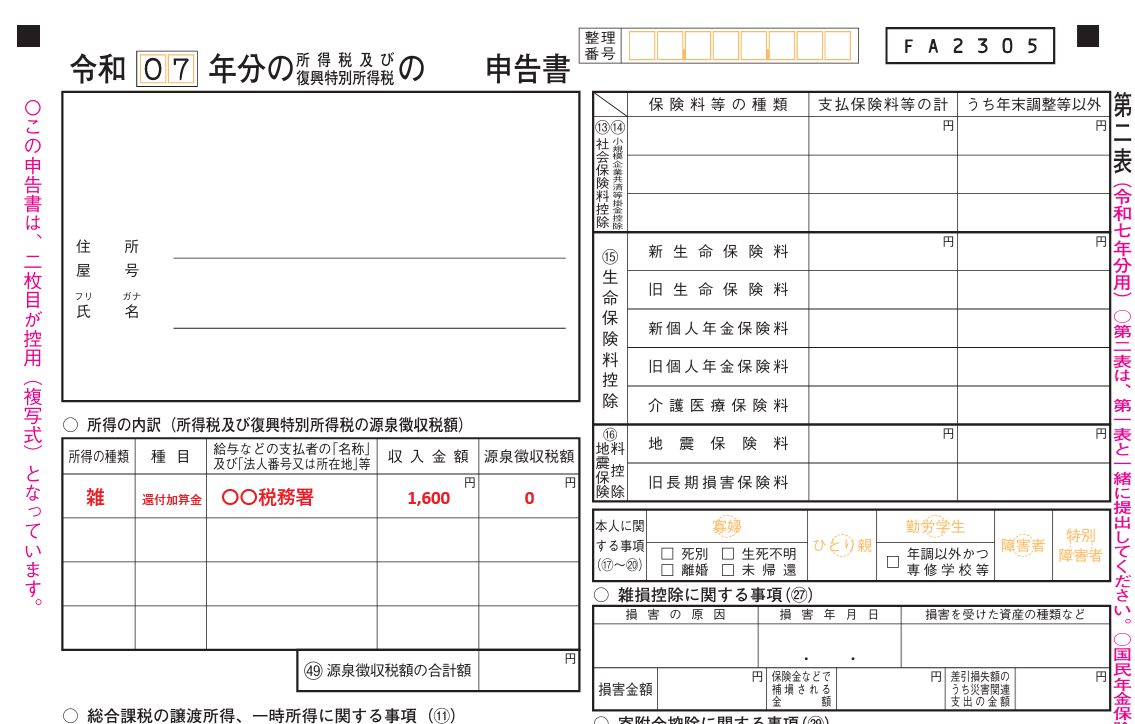1135x724 pixels.
Task: Click the 新生命保険料 payment amount cell
Action: coord(882,252)
